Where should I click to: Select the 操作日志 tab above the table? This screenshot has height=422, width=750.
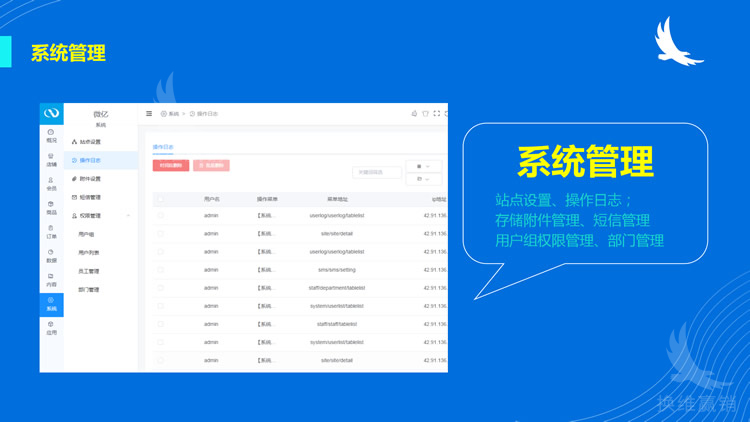[163, 147]
